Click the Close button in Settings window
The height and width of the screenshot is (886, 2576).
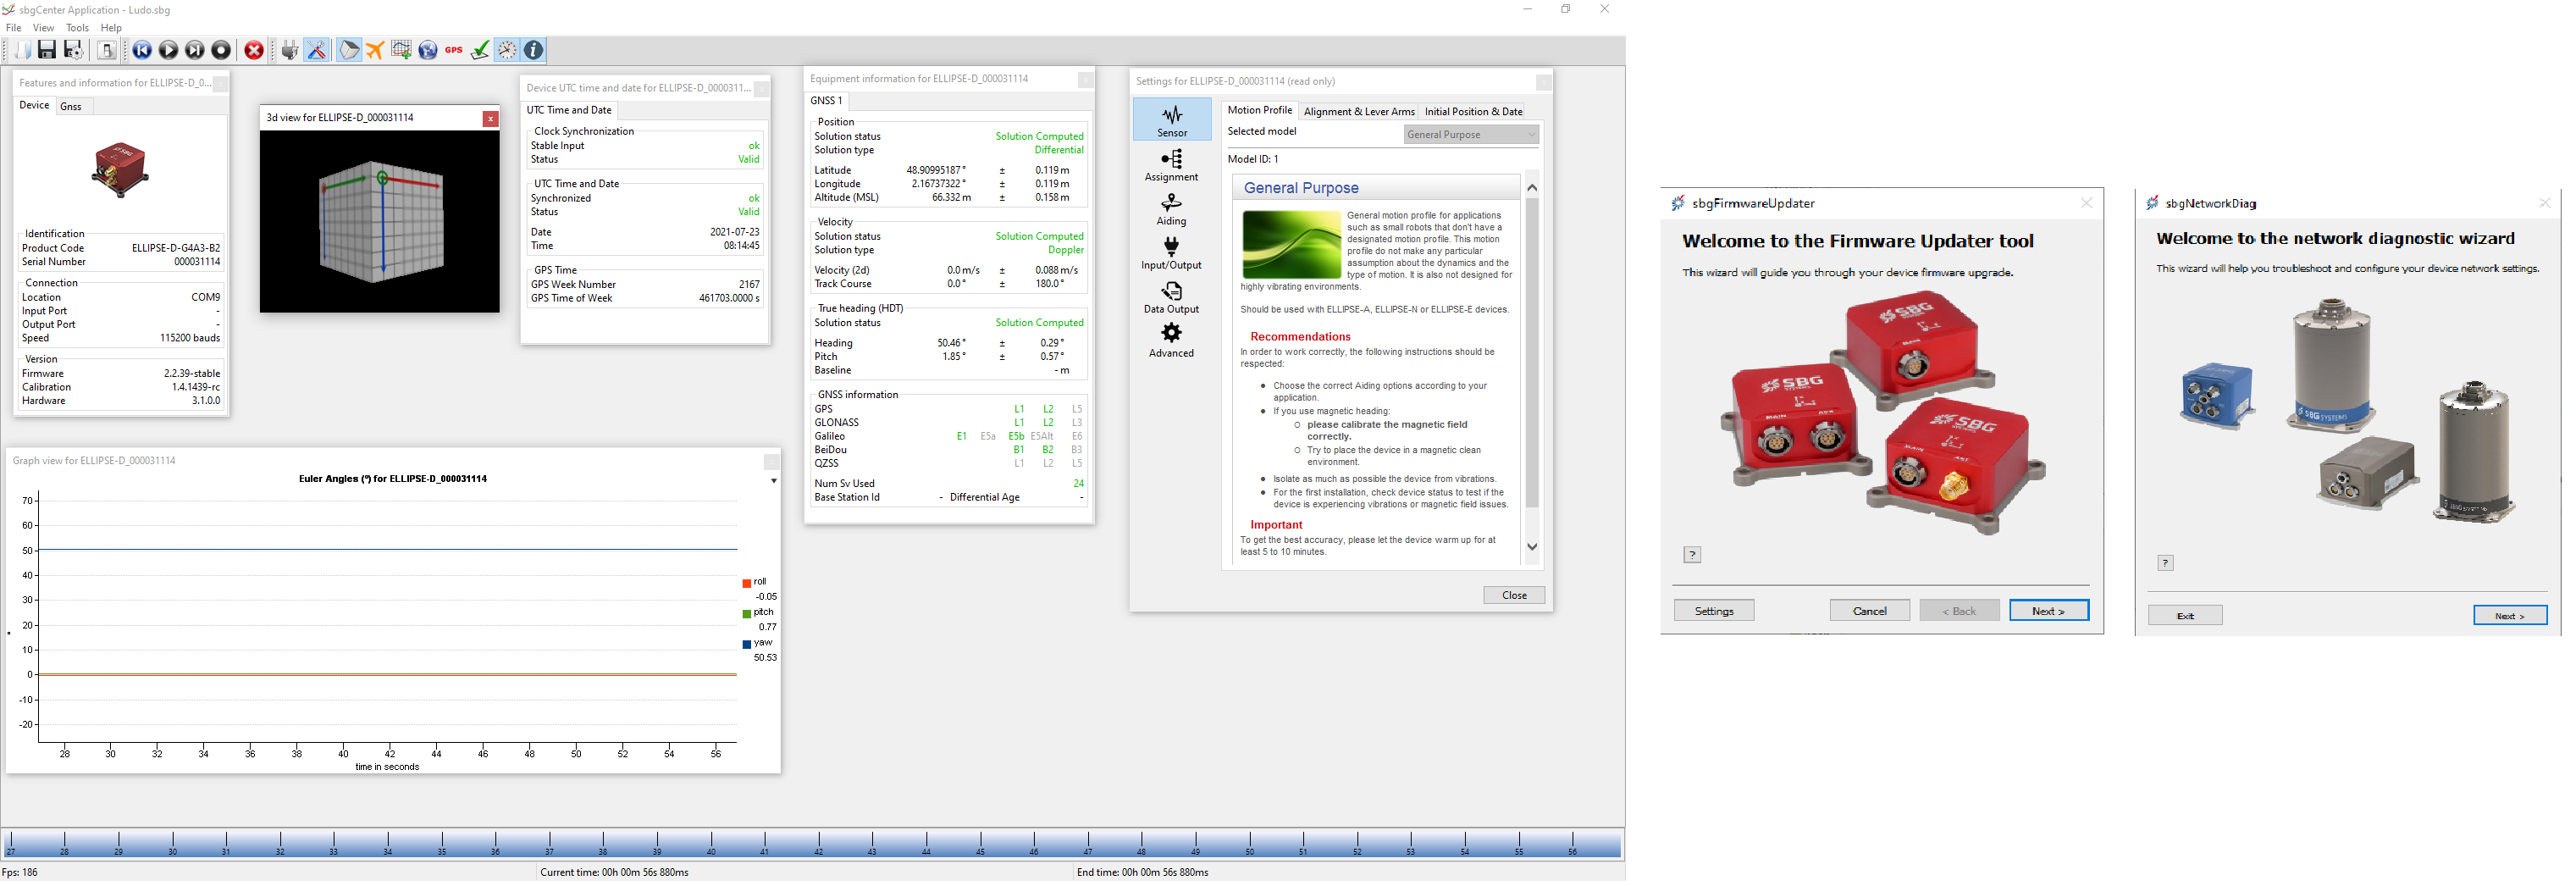1514,596
